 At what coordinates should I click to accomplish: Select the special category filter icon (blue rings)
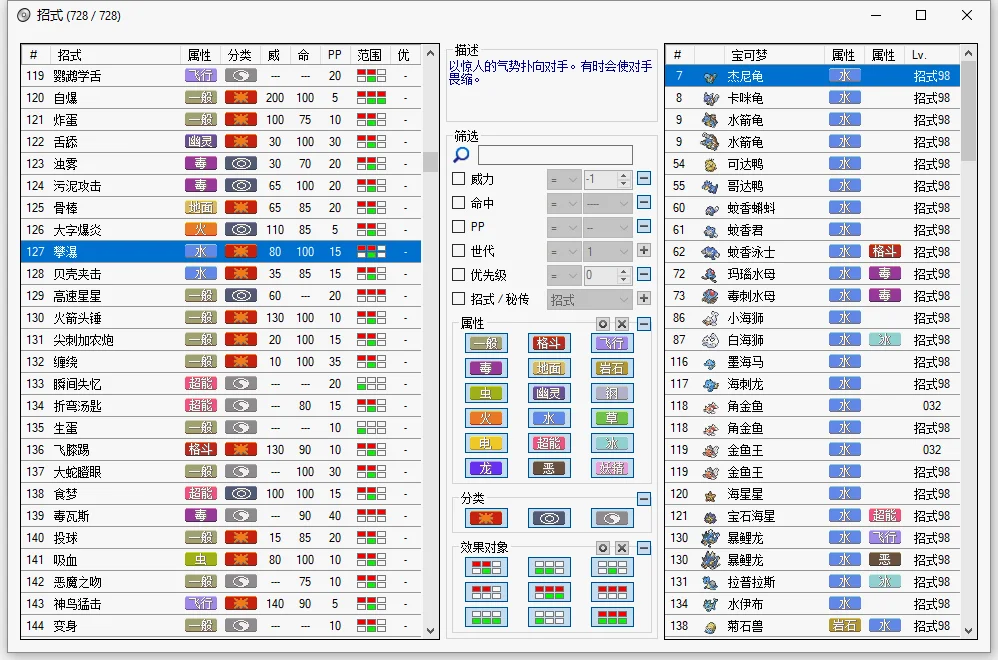(x=549, y=518)
